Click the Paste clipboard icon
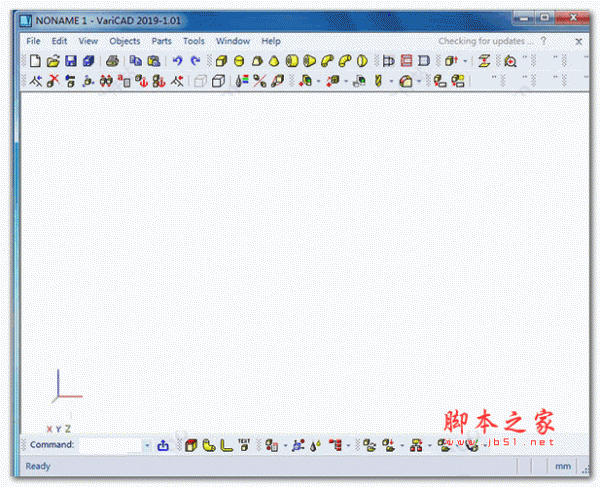Image resolution: width=600 pixels, height=487 pixels. coord(153,61)
